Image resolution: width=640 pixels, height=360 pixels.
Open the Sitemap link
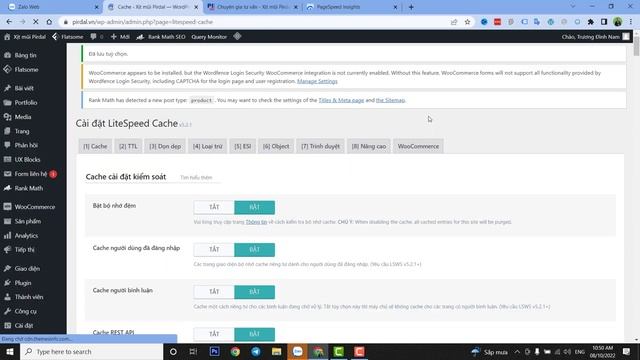(x=390, y=100)
